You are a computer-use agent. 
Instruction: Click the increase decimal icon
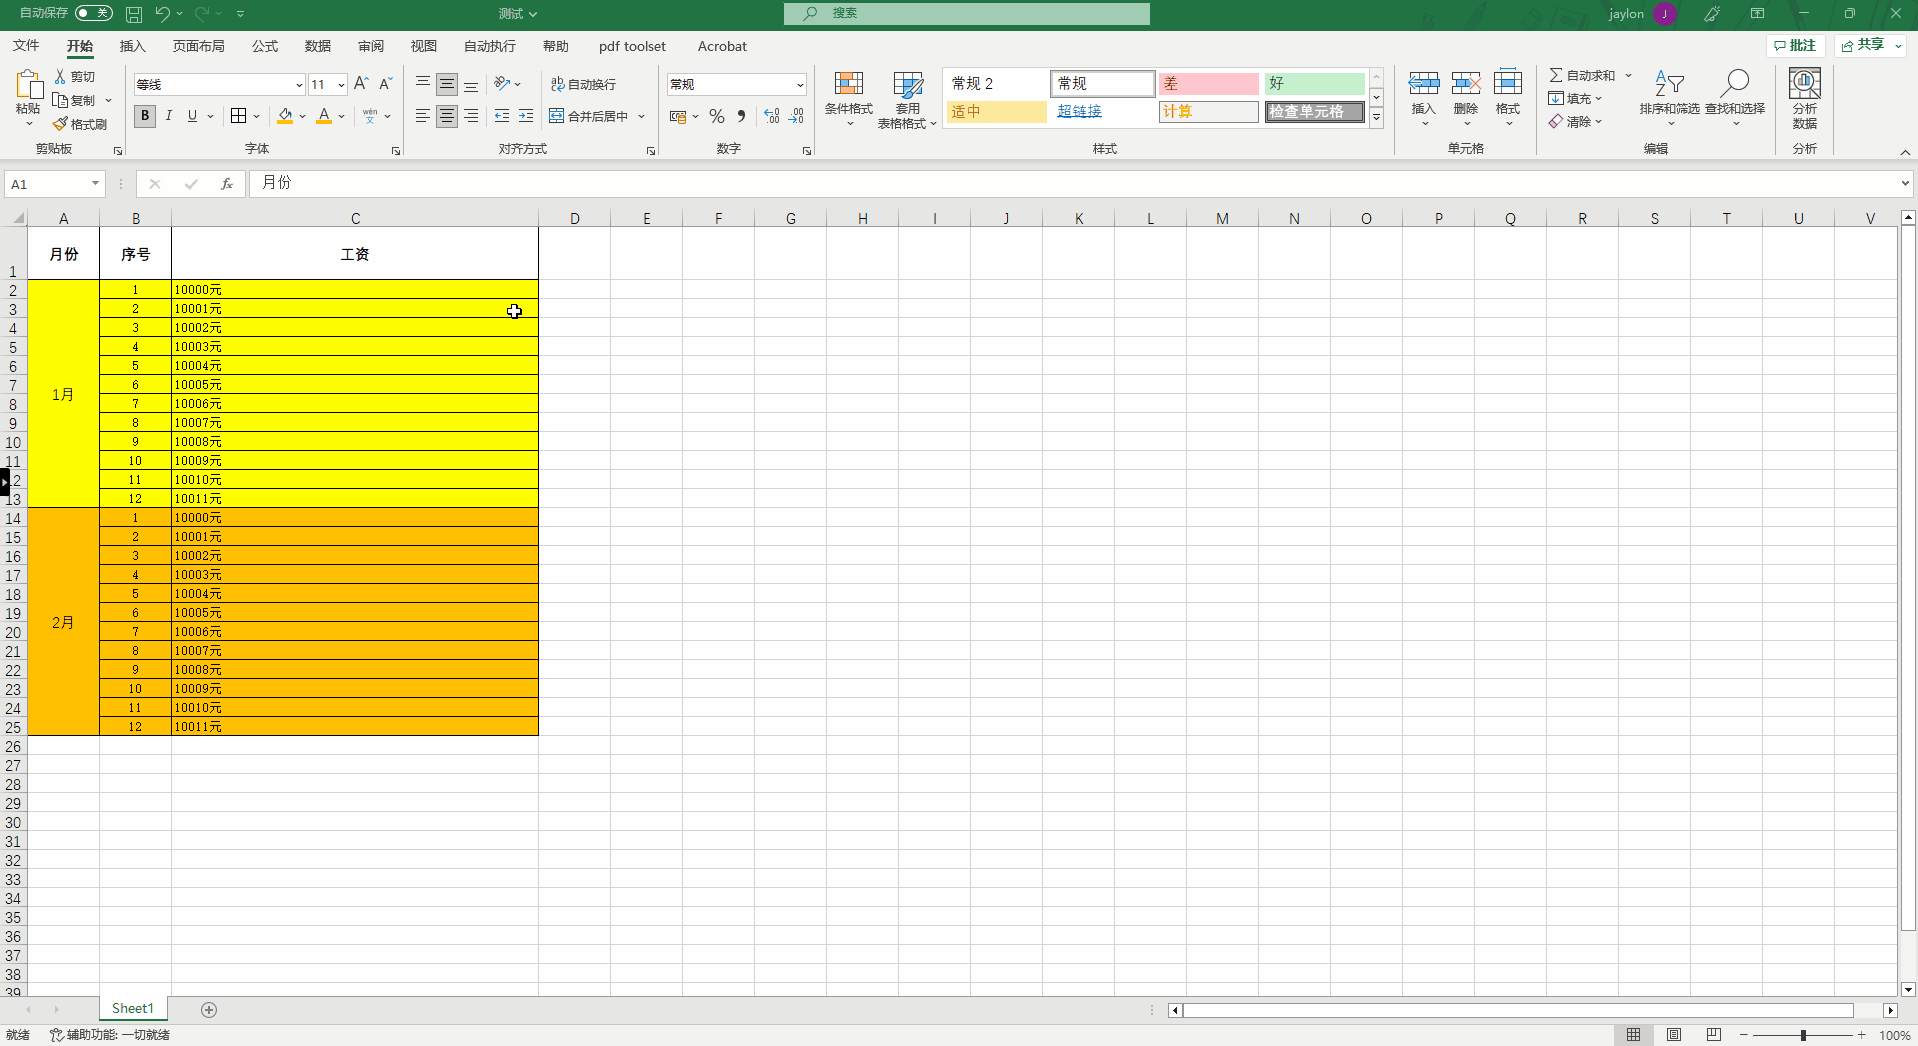[771, 116]
